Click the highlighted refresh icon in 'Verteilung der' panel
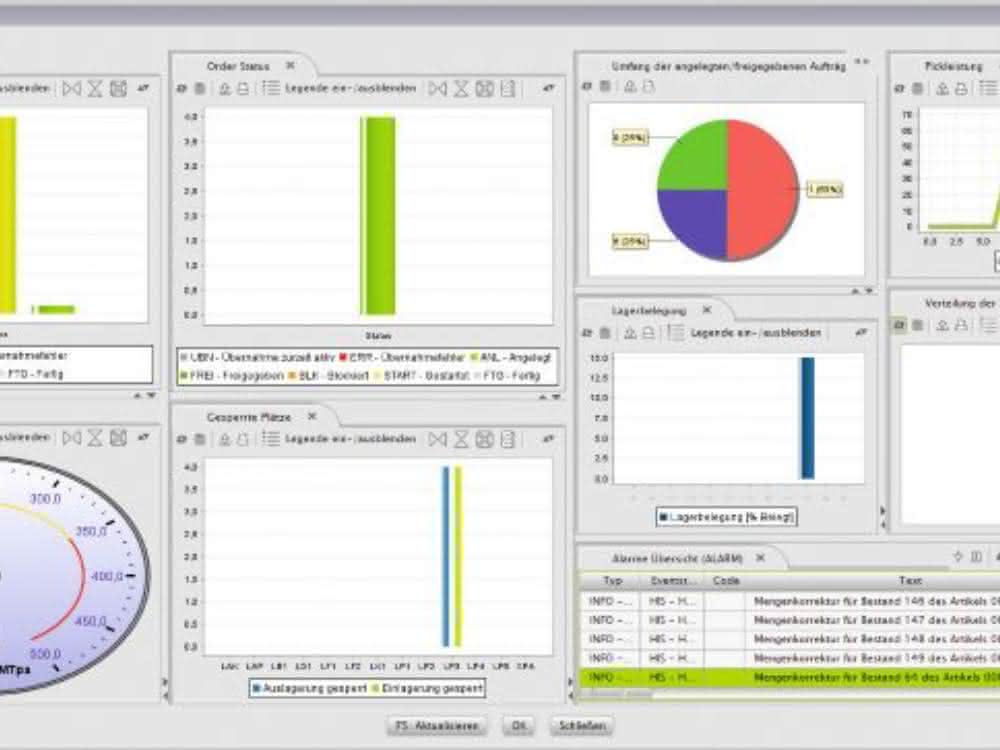 (x=899, y=325)
